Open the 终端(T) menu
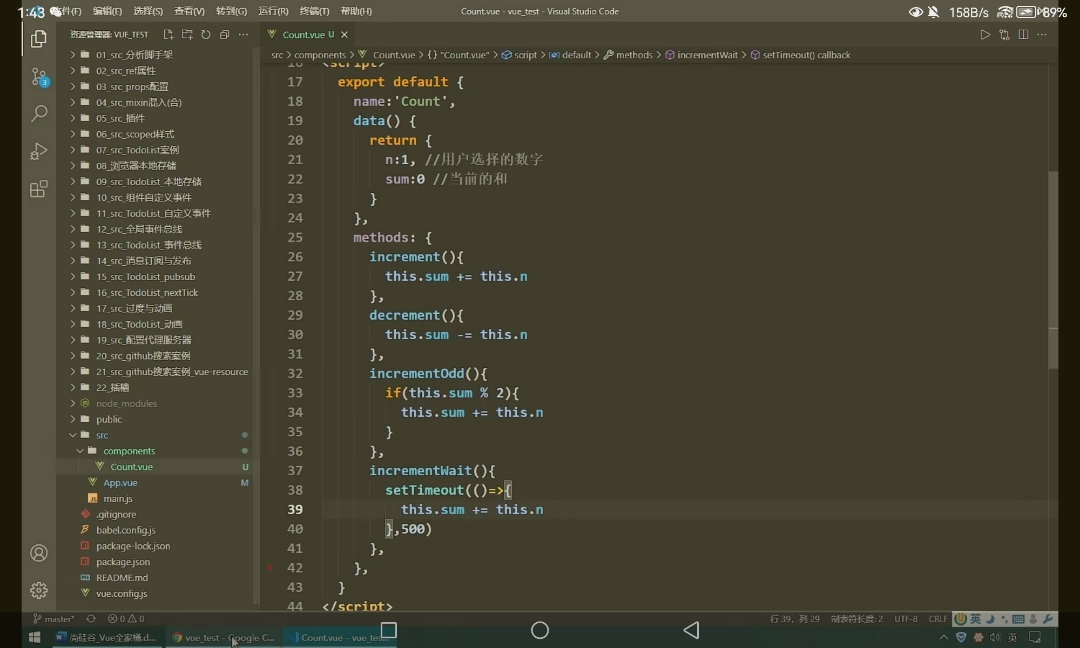The width and height of the screenshot is (1080, 648). 314,11
